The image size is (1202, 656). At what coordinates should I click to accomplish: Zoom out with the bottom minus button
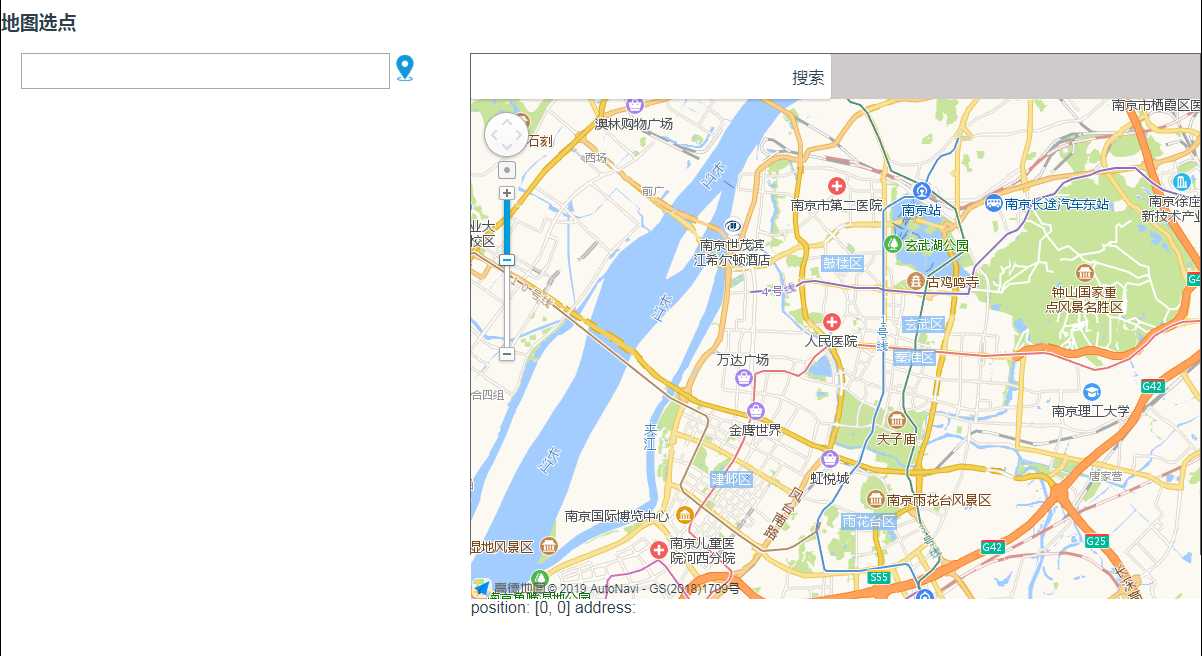[507, 354]
